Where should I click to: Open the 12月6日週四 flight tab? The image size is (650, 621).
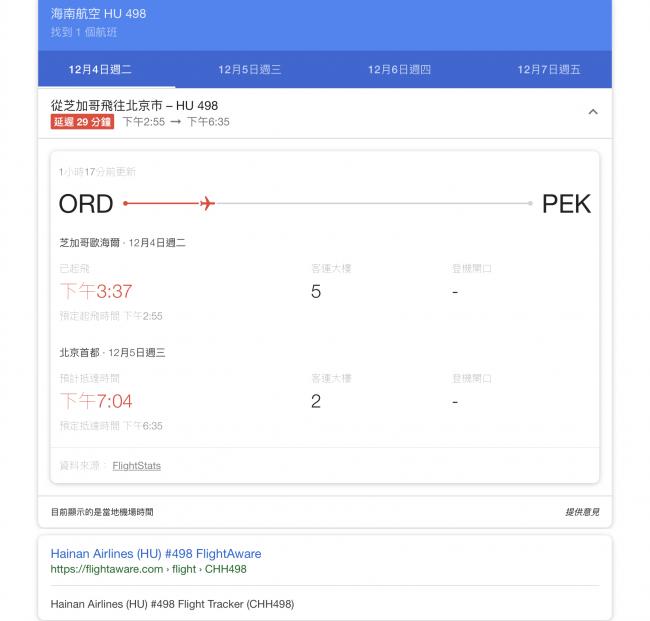tap(399, 70)
